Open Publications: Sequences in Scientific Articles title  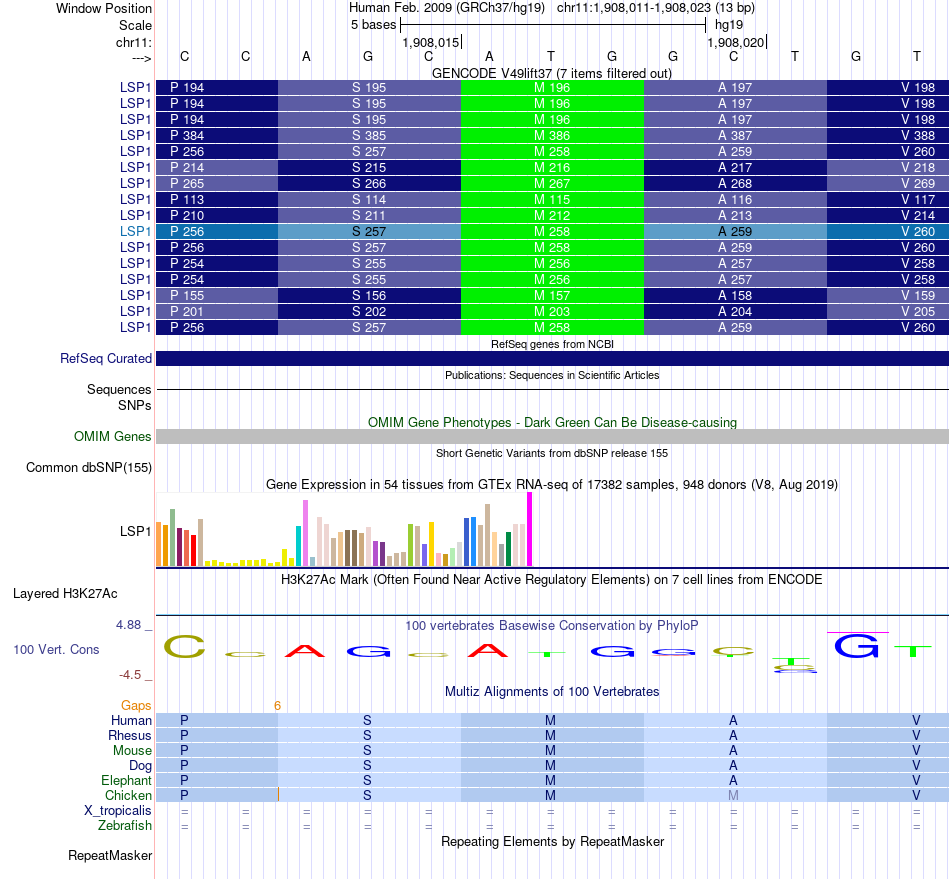tap(552, 375)
